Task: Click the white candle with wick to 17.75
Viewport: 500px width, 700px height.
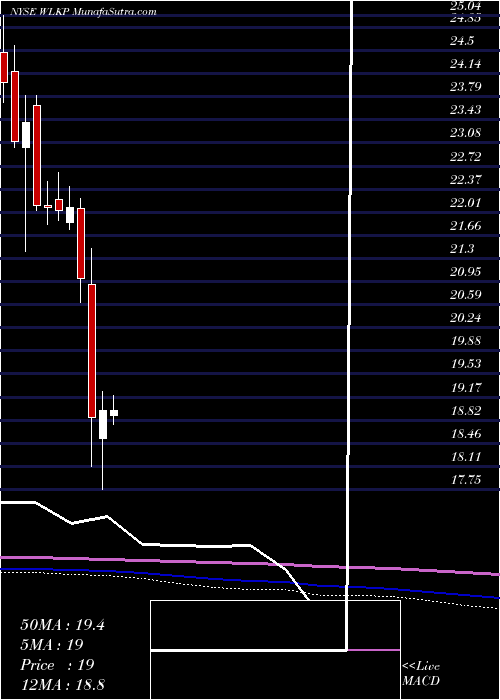Action: (103, 425)
